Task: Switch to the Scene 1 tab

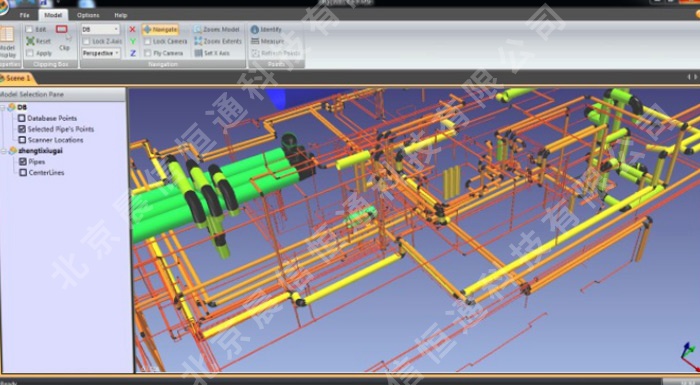Action: (x=17, y=78)
